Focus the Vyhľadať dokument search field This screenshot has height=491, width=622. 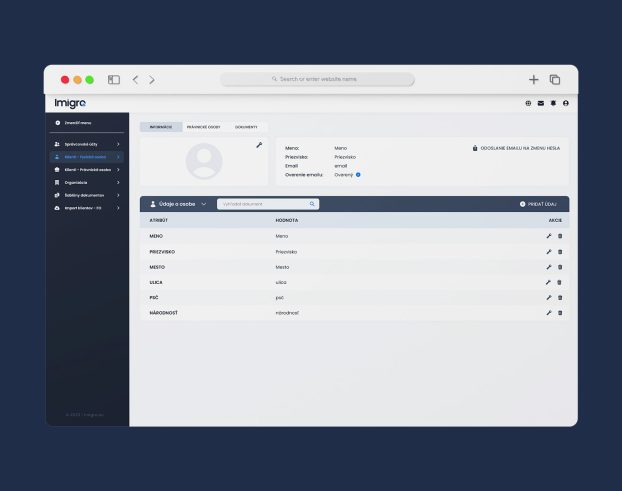click(268, 204)
